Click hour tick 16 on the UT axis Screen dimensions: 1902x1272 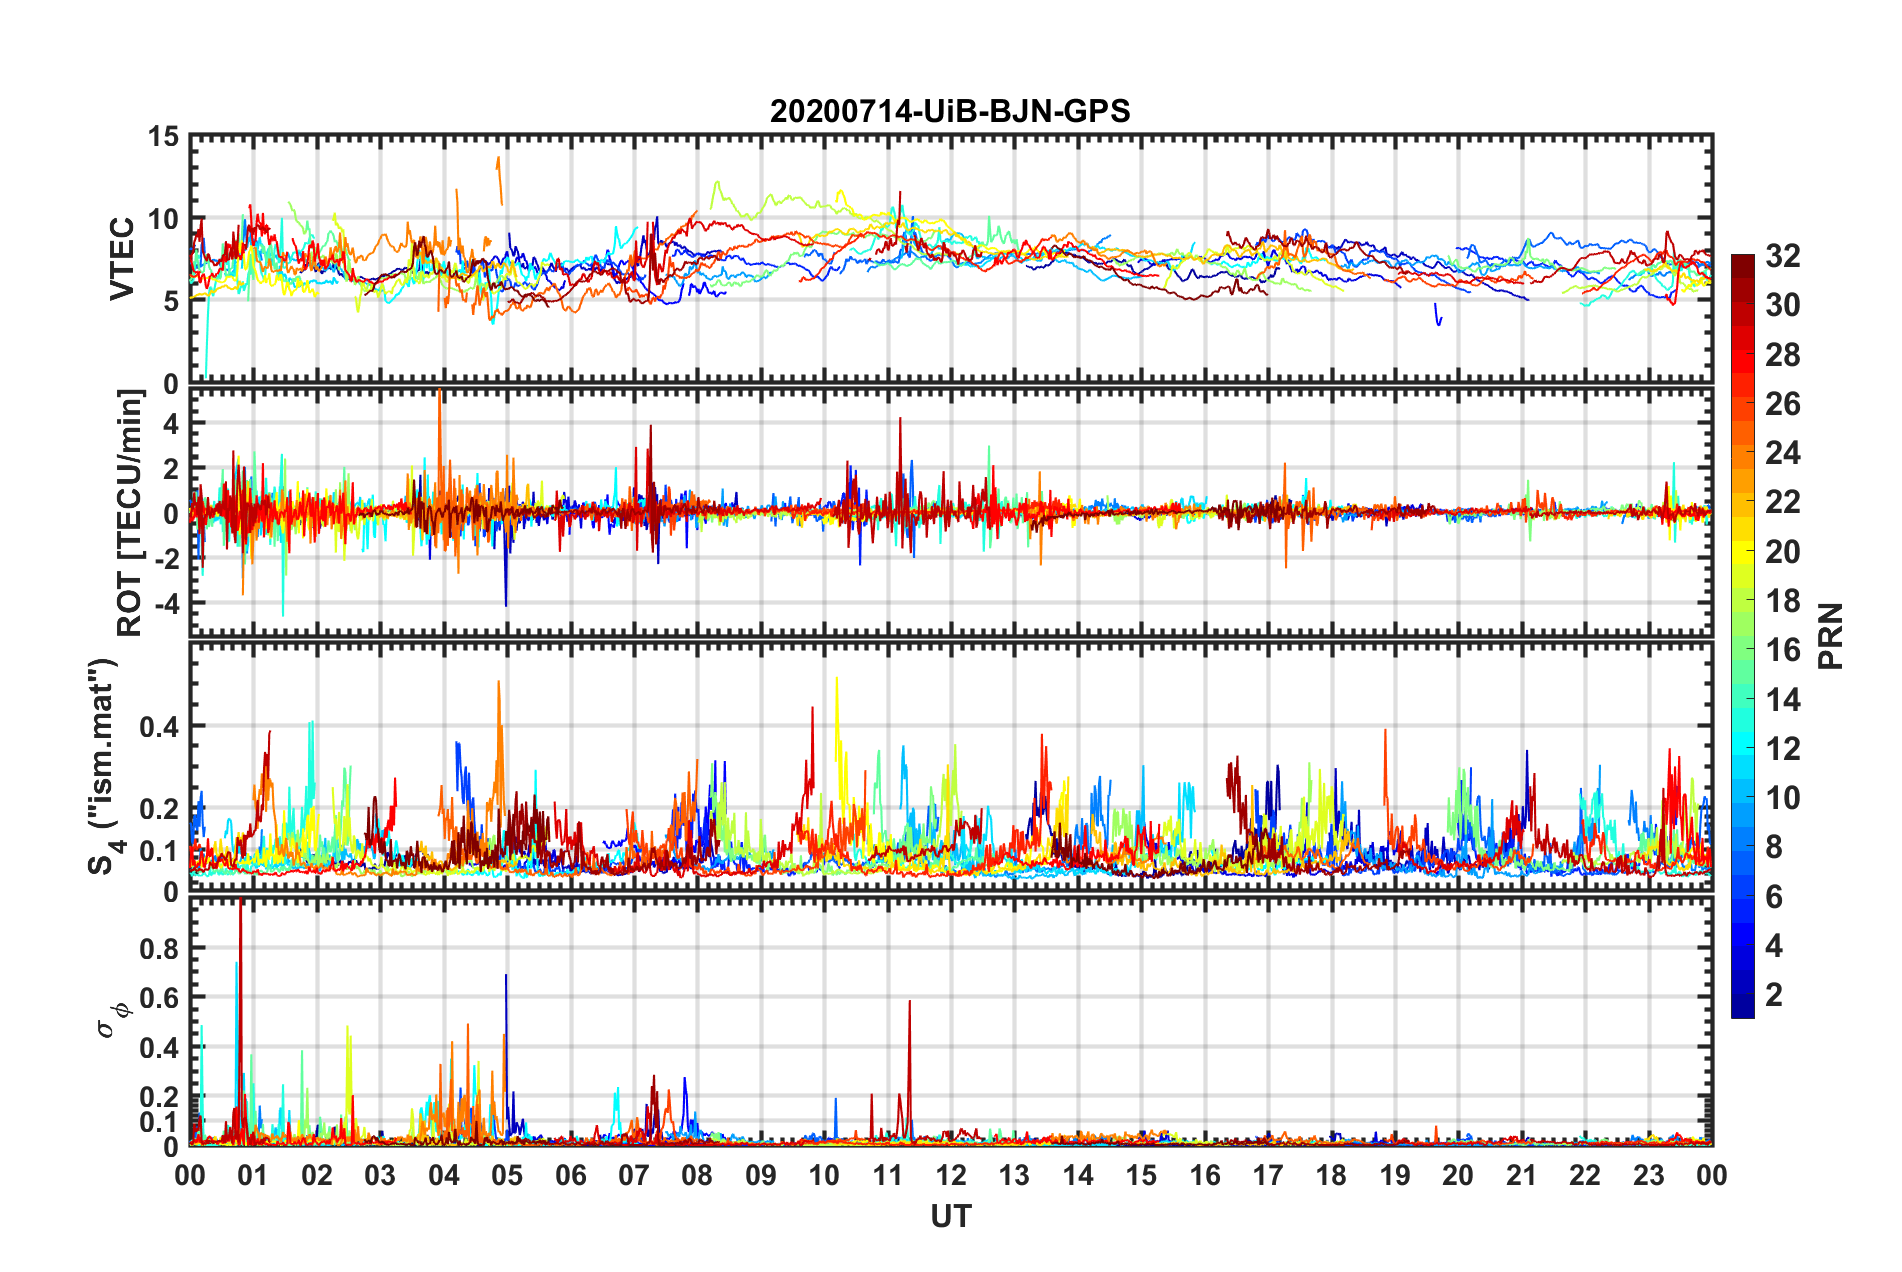(1205, 1175)
